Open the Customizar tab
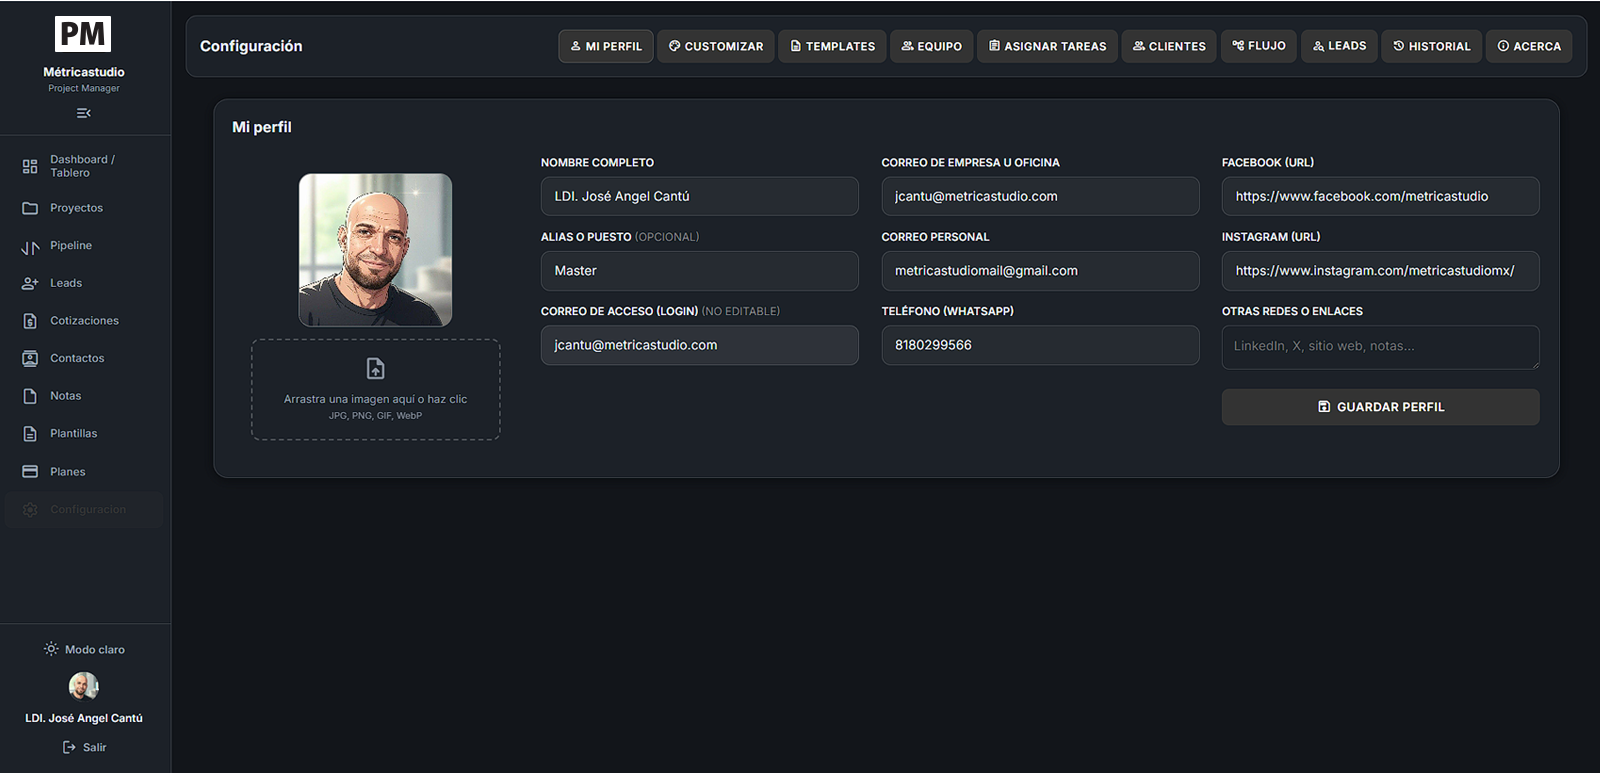The image size is (1600, 773). click(x=716, y=46)
